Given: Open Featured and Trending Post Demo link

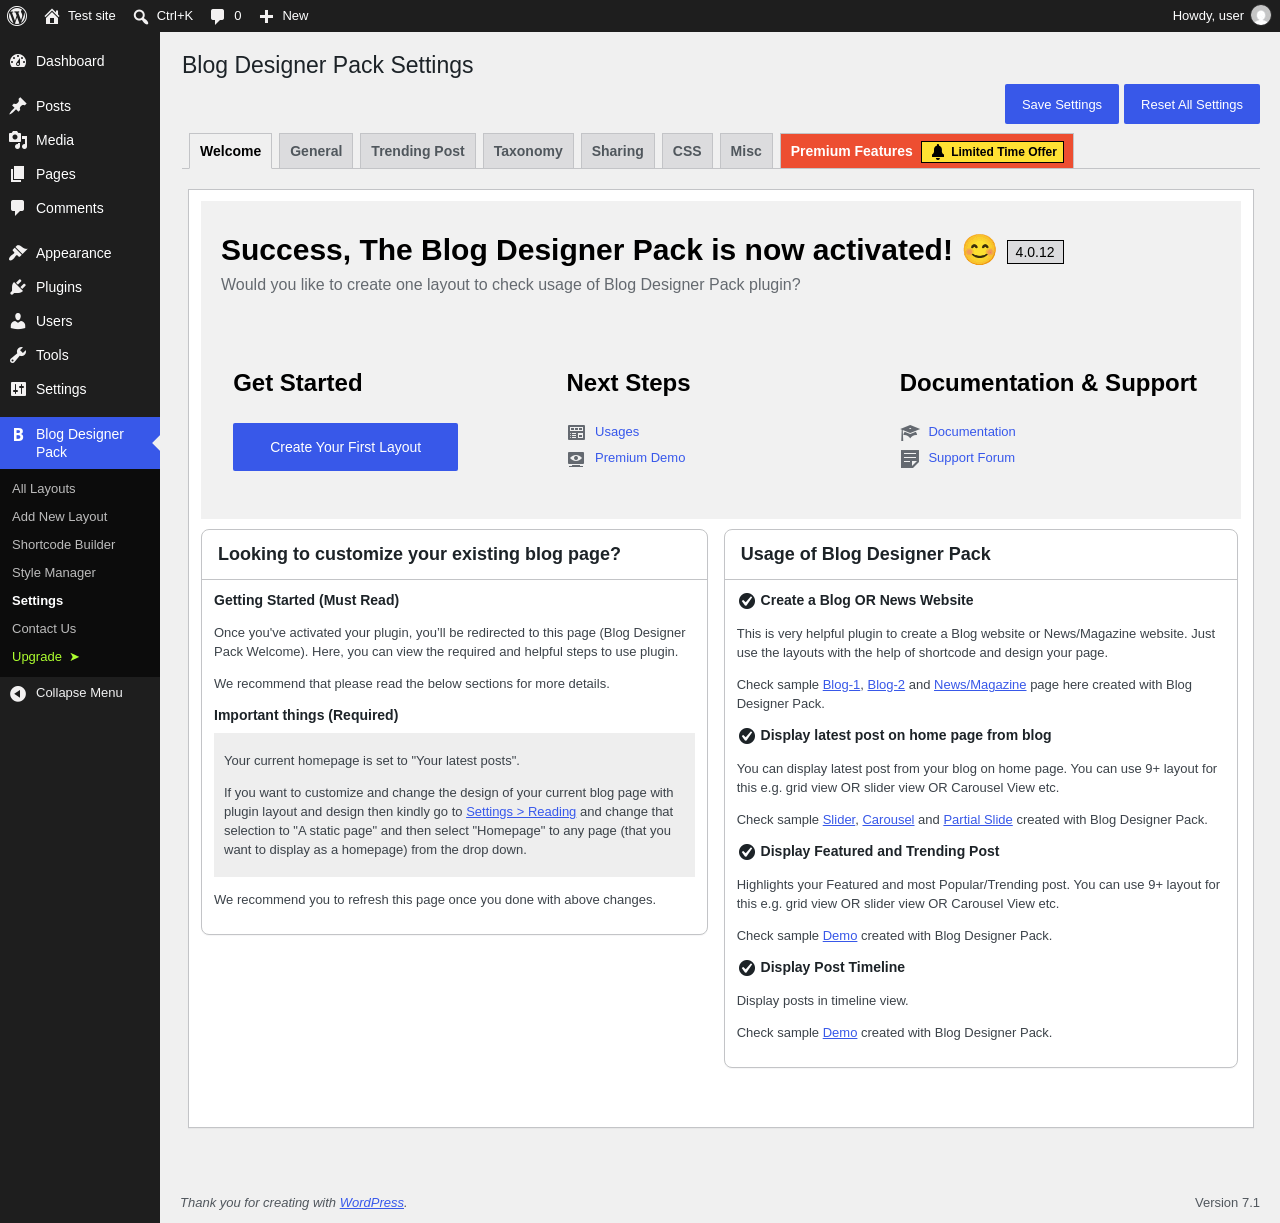Looking at the screenshot, I should pos(840,936).
